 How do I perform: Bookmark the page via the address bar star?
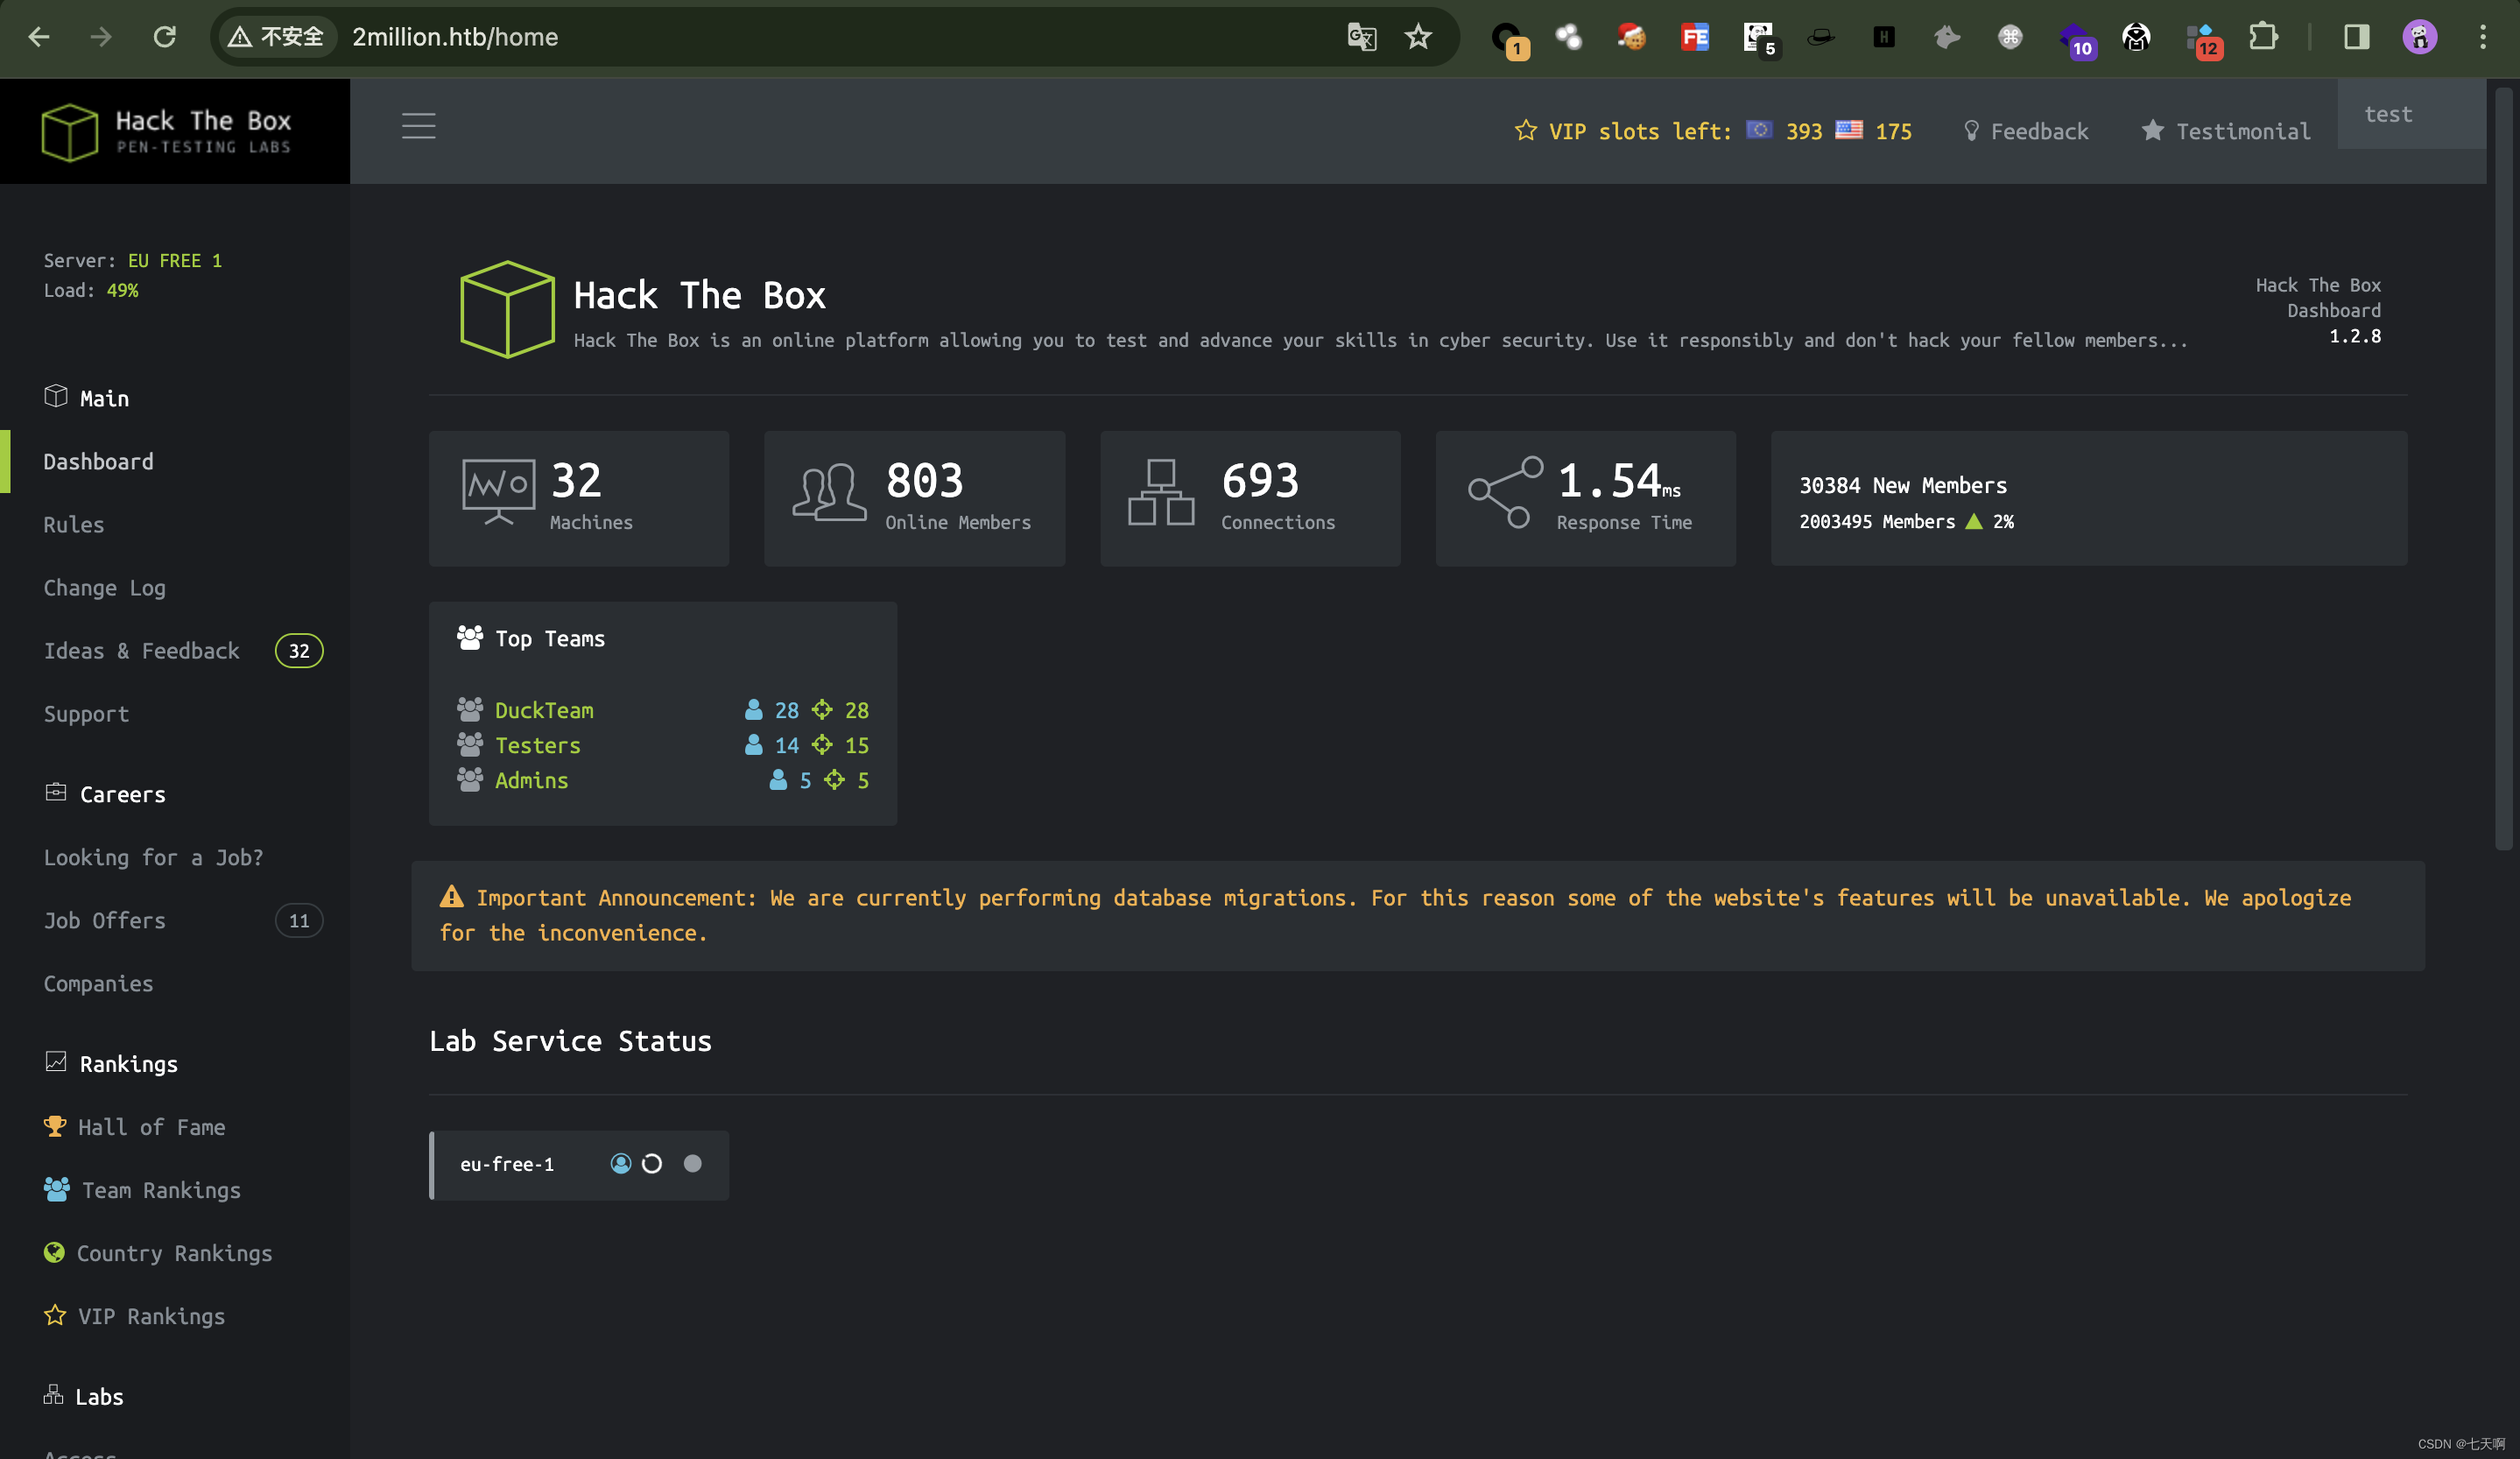pyautogui.click(x=1417, y=37)
